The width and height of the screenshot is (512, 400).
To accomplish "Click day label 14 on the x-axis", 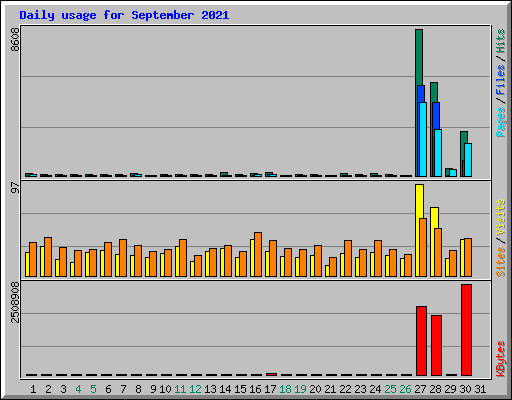I will [x=225, y=389].
